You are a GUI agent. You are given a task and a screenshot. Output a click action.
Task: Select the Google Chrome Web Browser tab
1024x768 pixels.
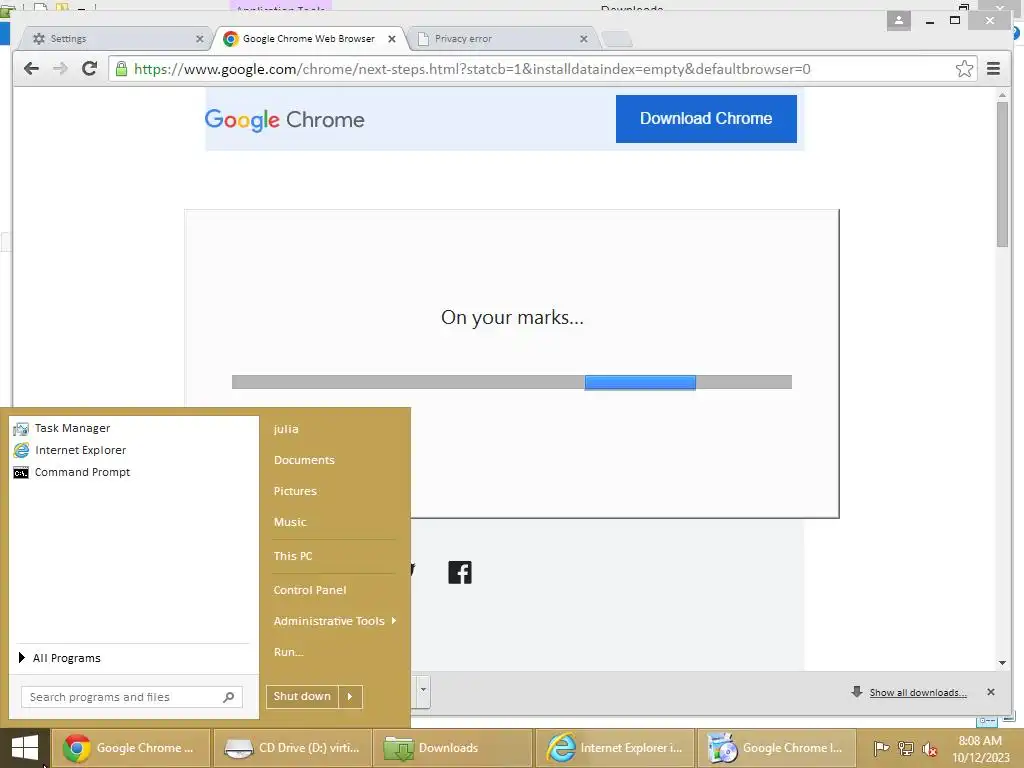pyautogui.click(x=310, y=39)
